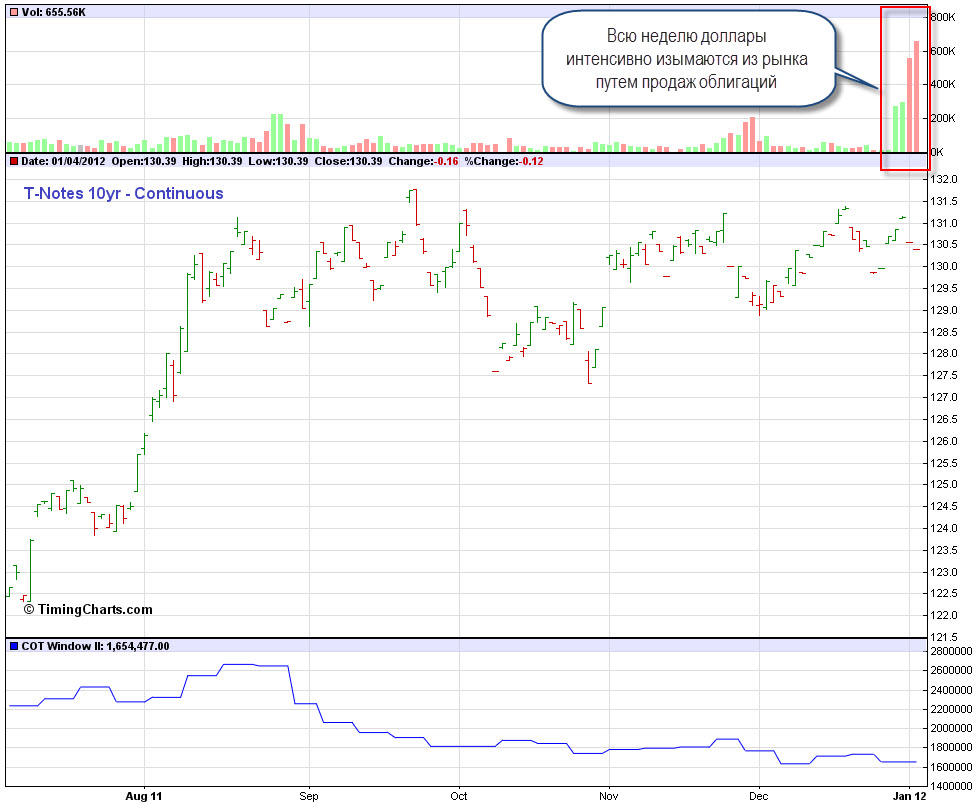The height and width of the screenshot is (804, 980).
Task: Click the red Vol legend square icon
Action: (13, 10)
